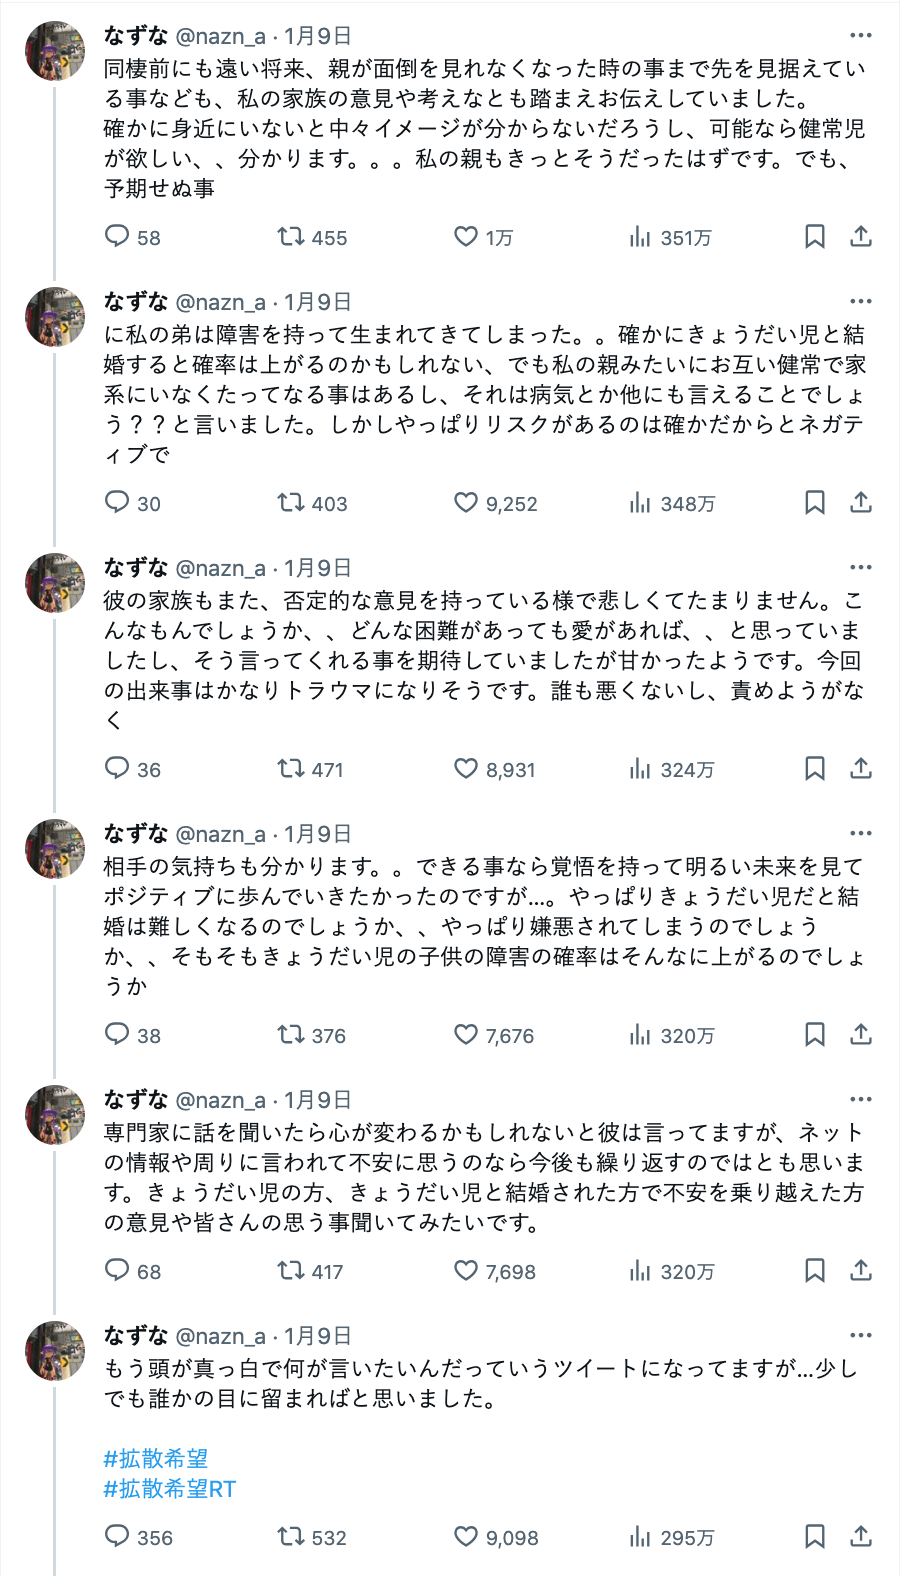This screenshot has height=1576, width=916.
Task: Click the retweet icon showing 455
Action: tap(290, 237)
